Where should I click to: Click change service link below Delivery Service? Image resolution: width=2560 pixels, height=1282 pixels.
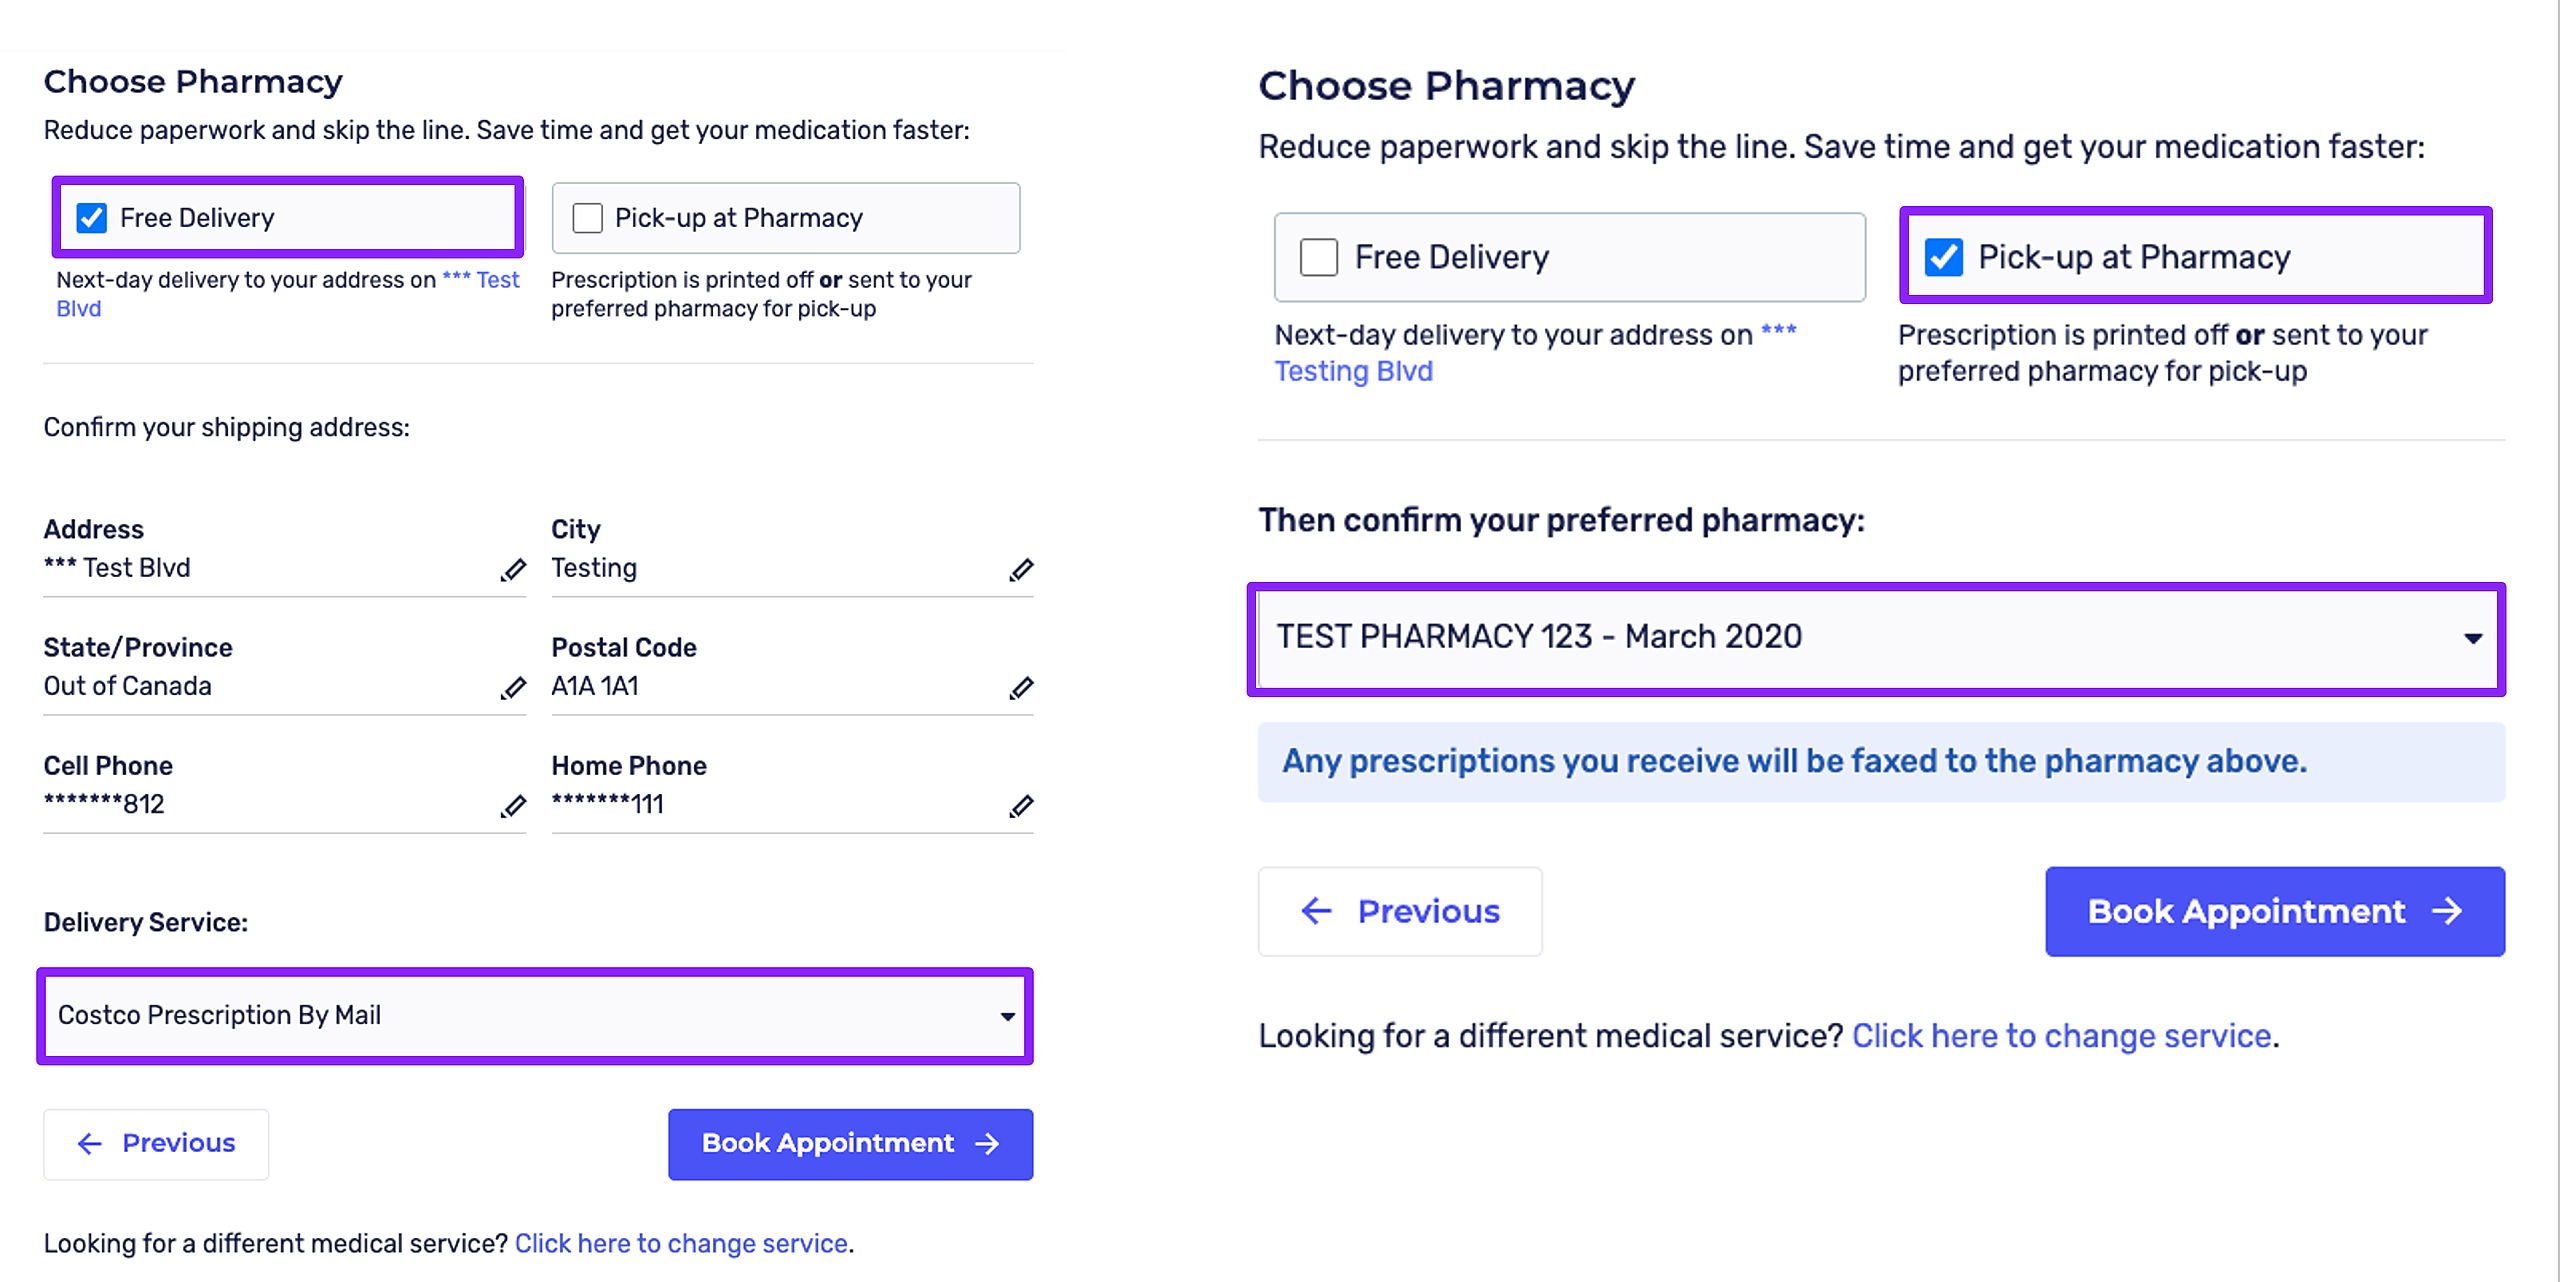pos(681,1244)
